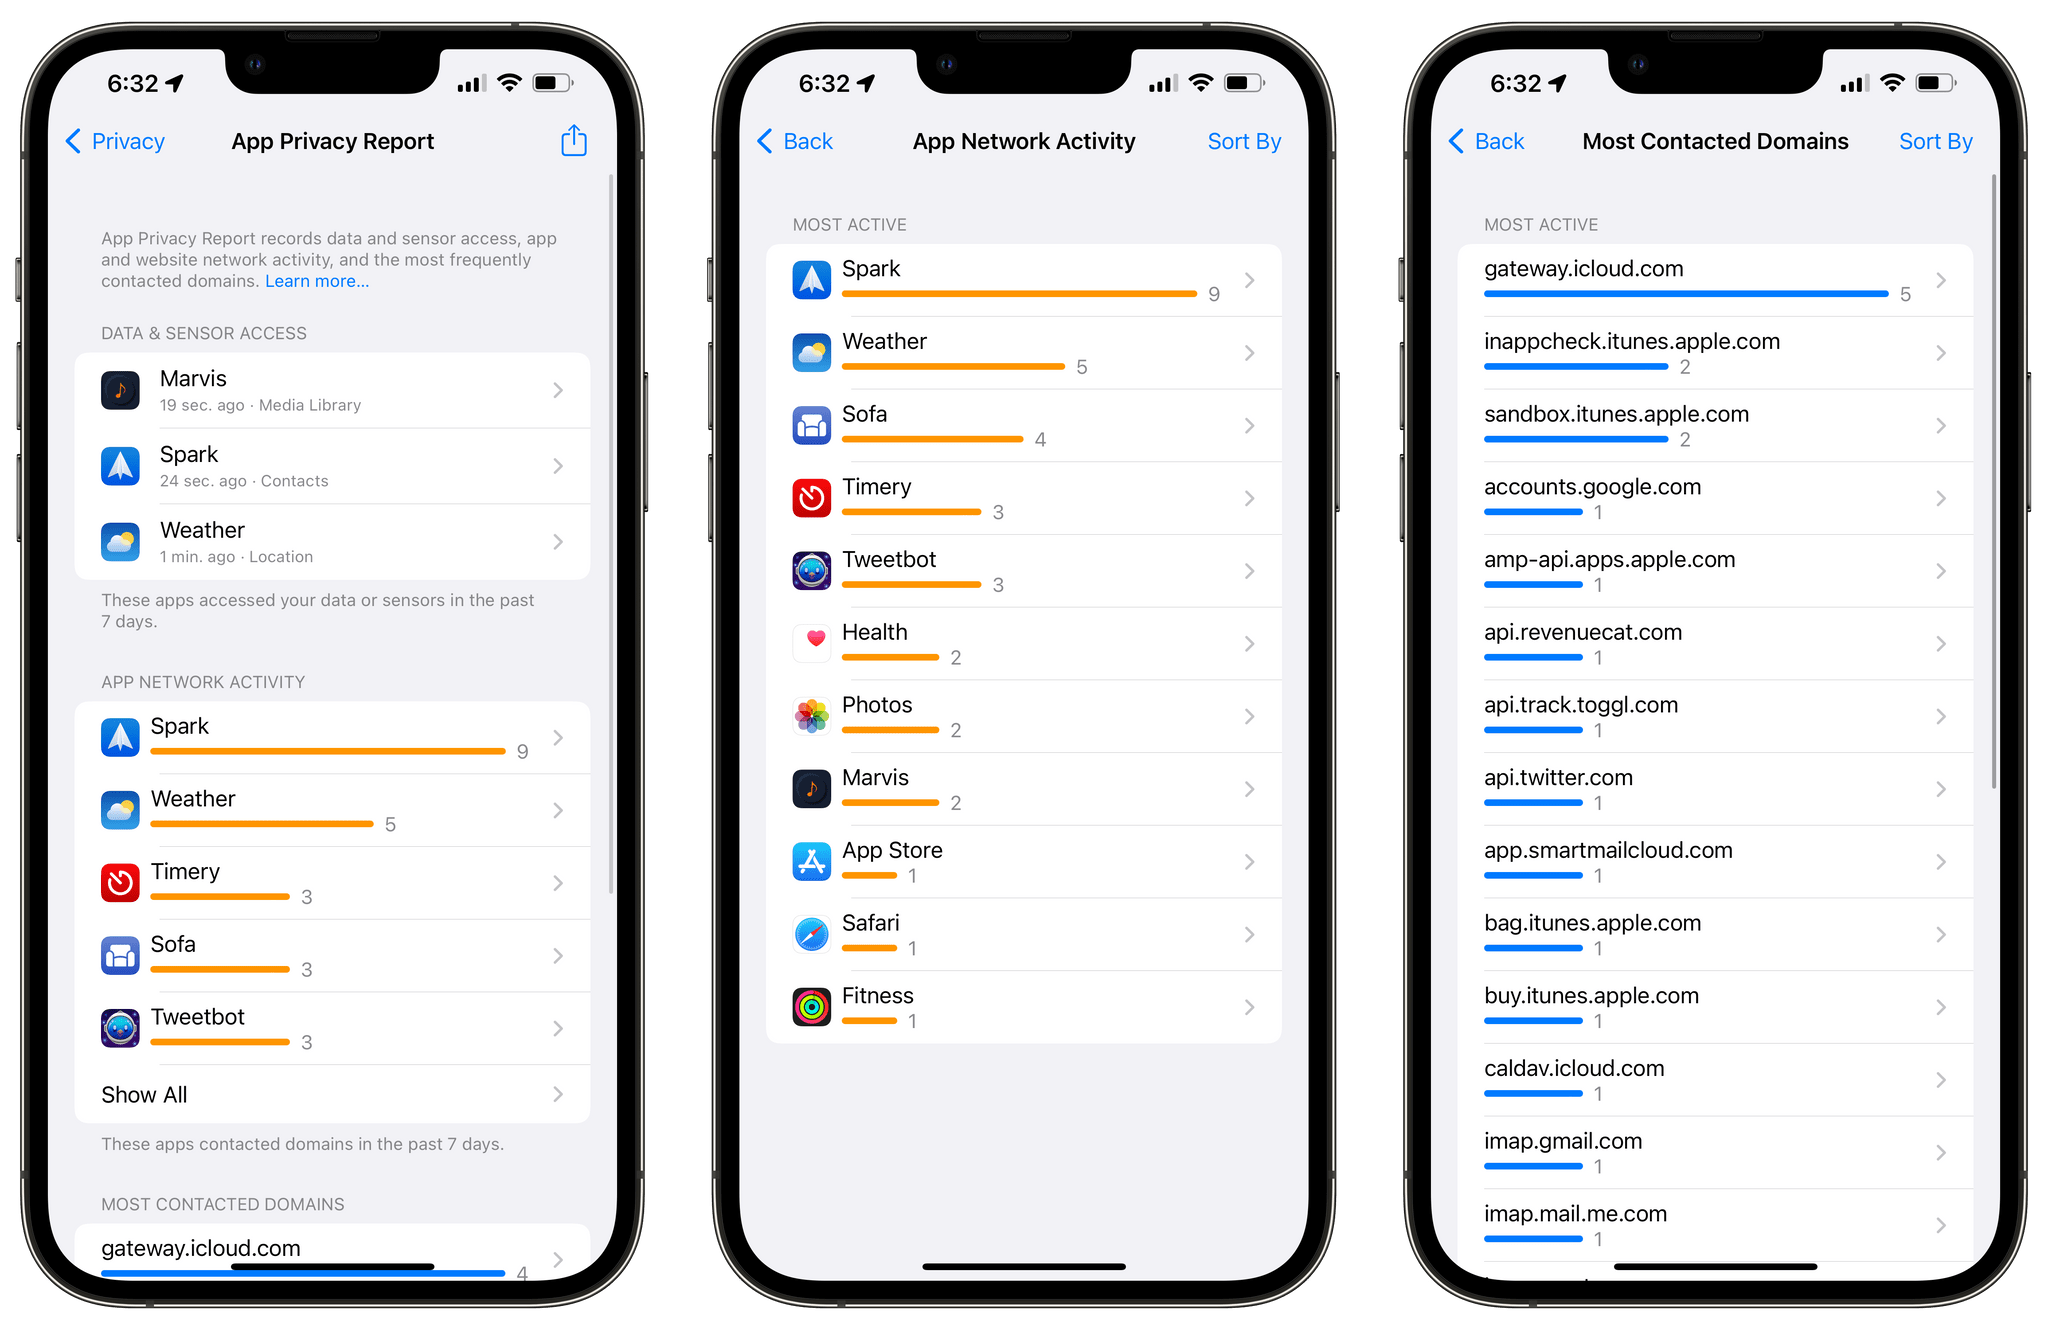Tap the share icon on App Privacy Report
Image resolution: width=2048 pixels, height=1330 pixels.
click(573, 140)
